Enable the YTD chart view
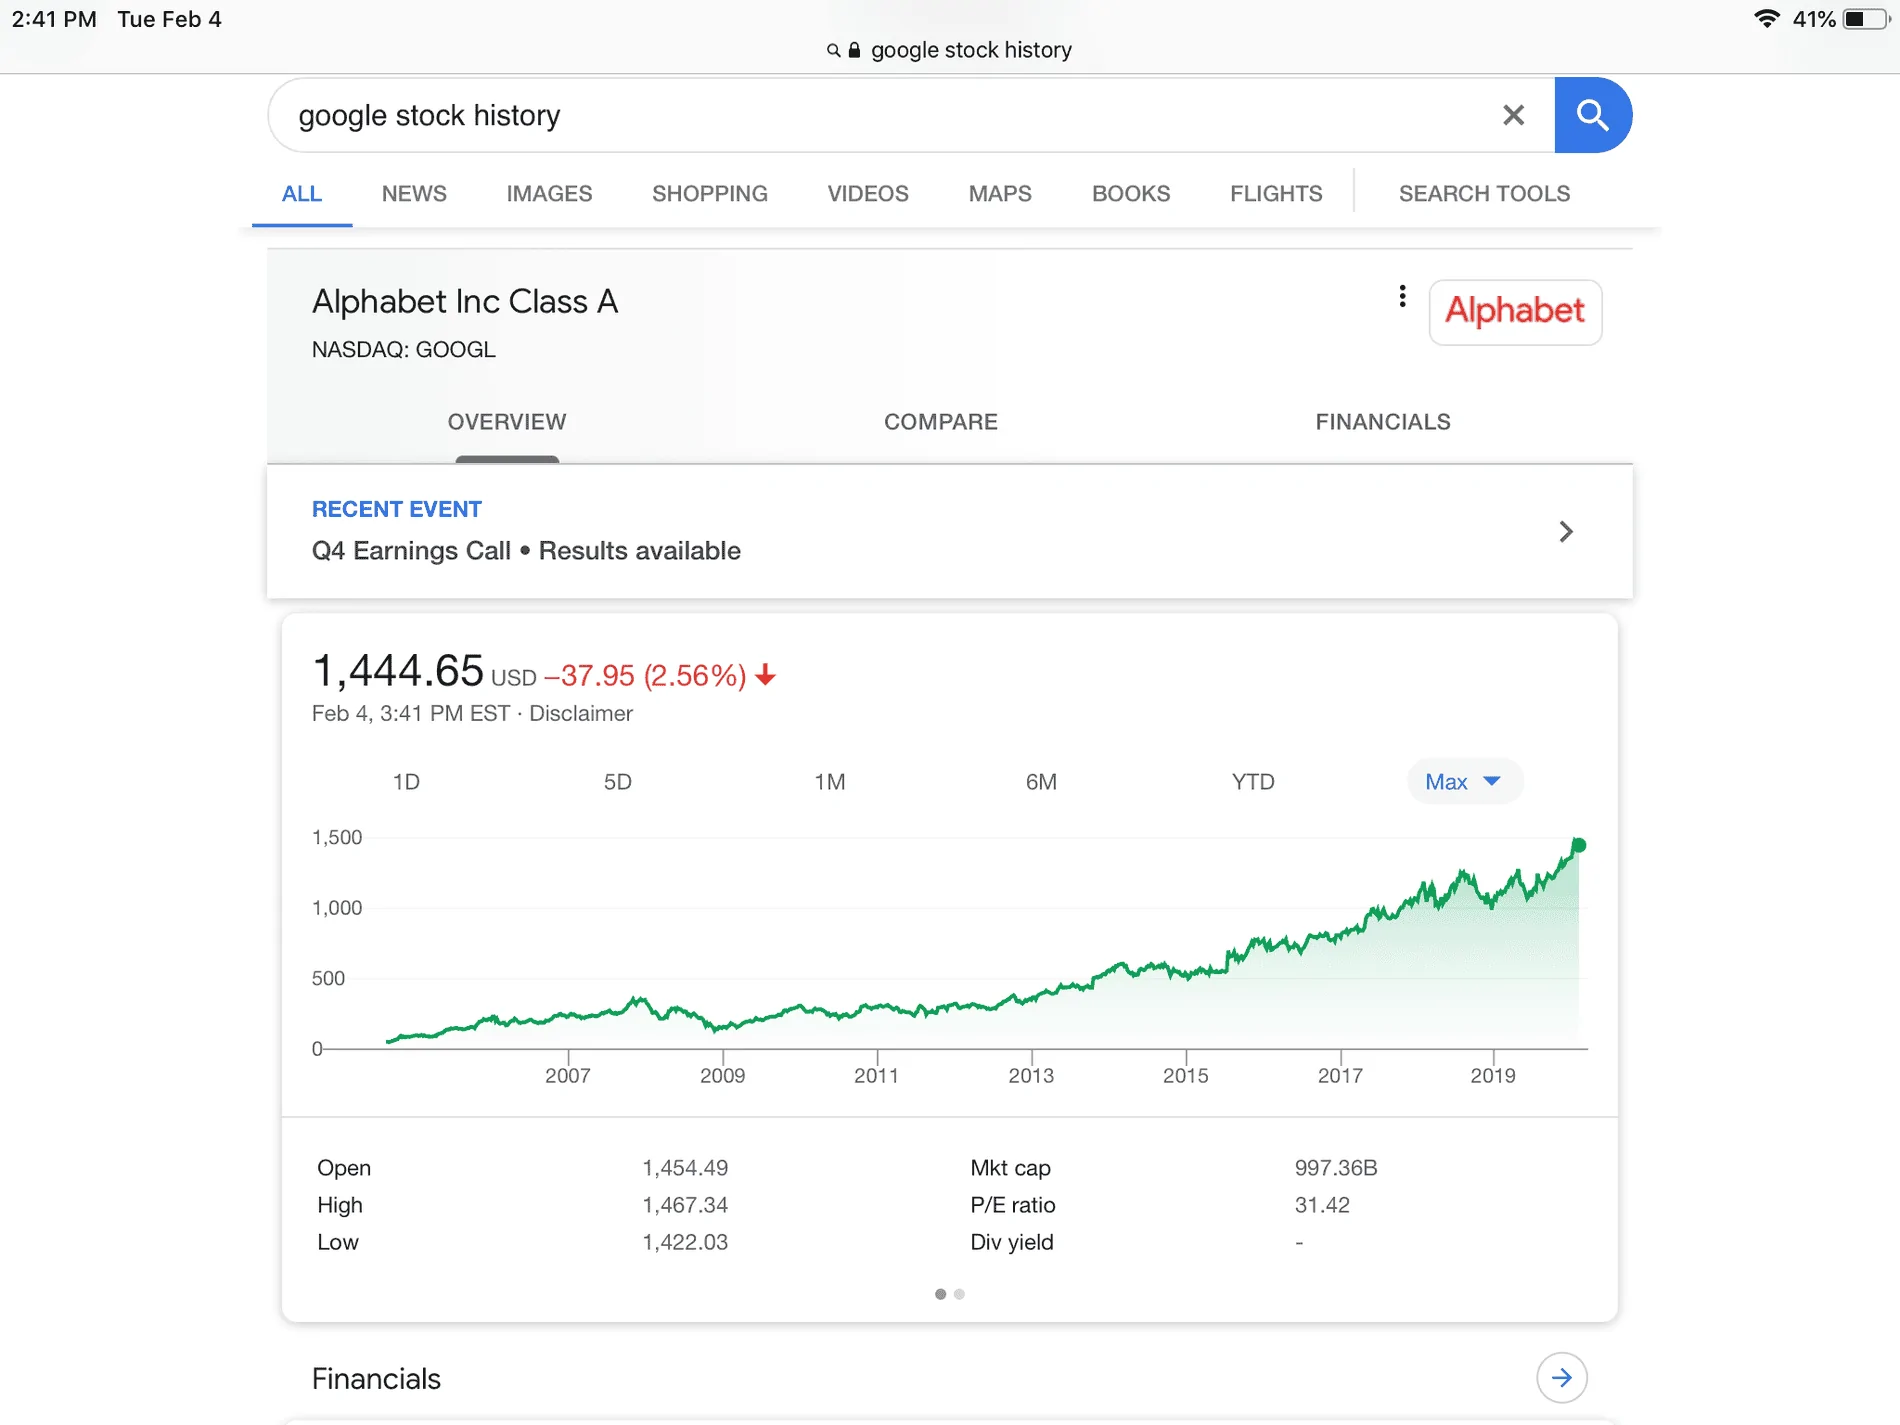1900x1425 pixels. [1253, 781]
